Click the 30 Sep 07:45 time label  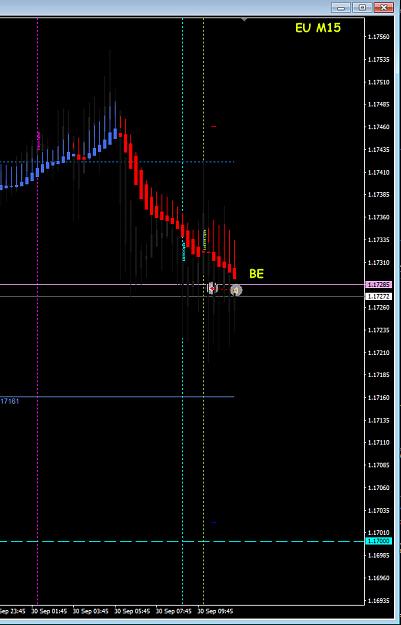click(x=174, y=611)
